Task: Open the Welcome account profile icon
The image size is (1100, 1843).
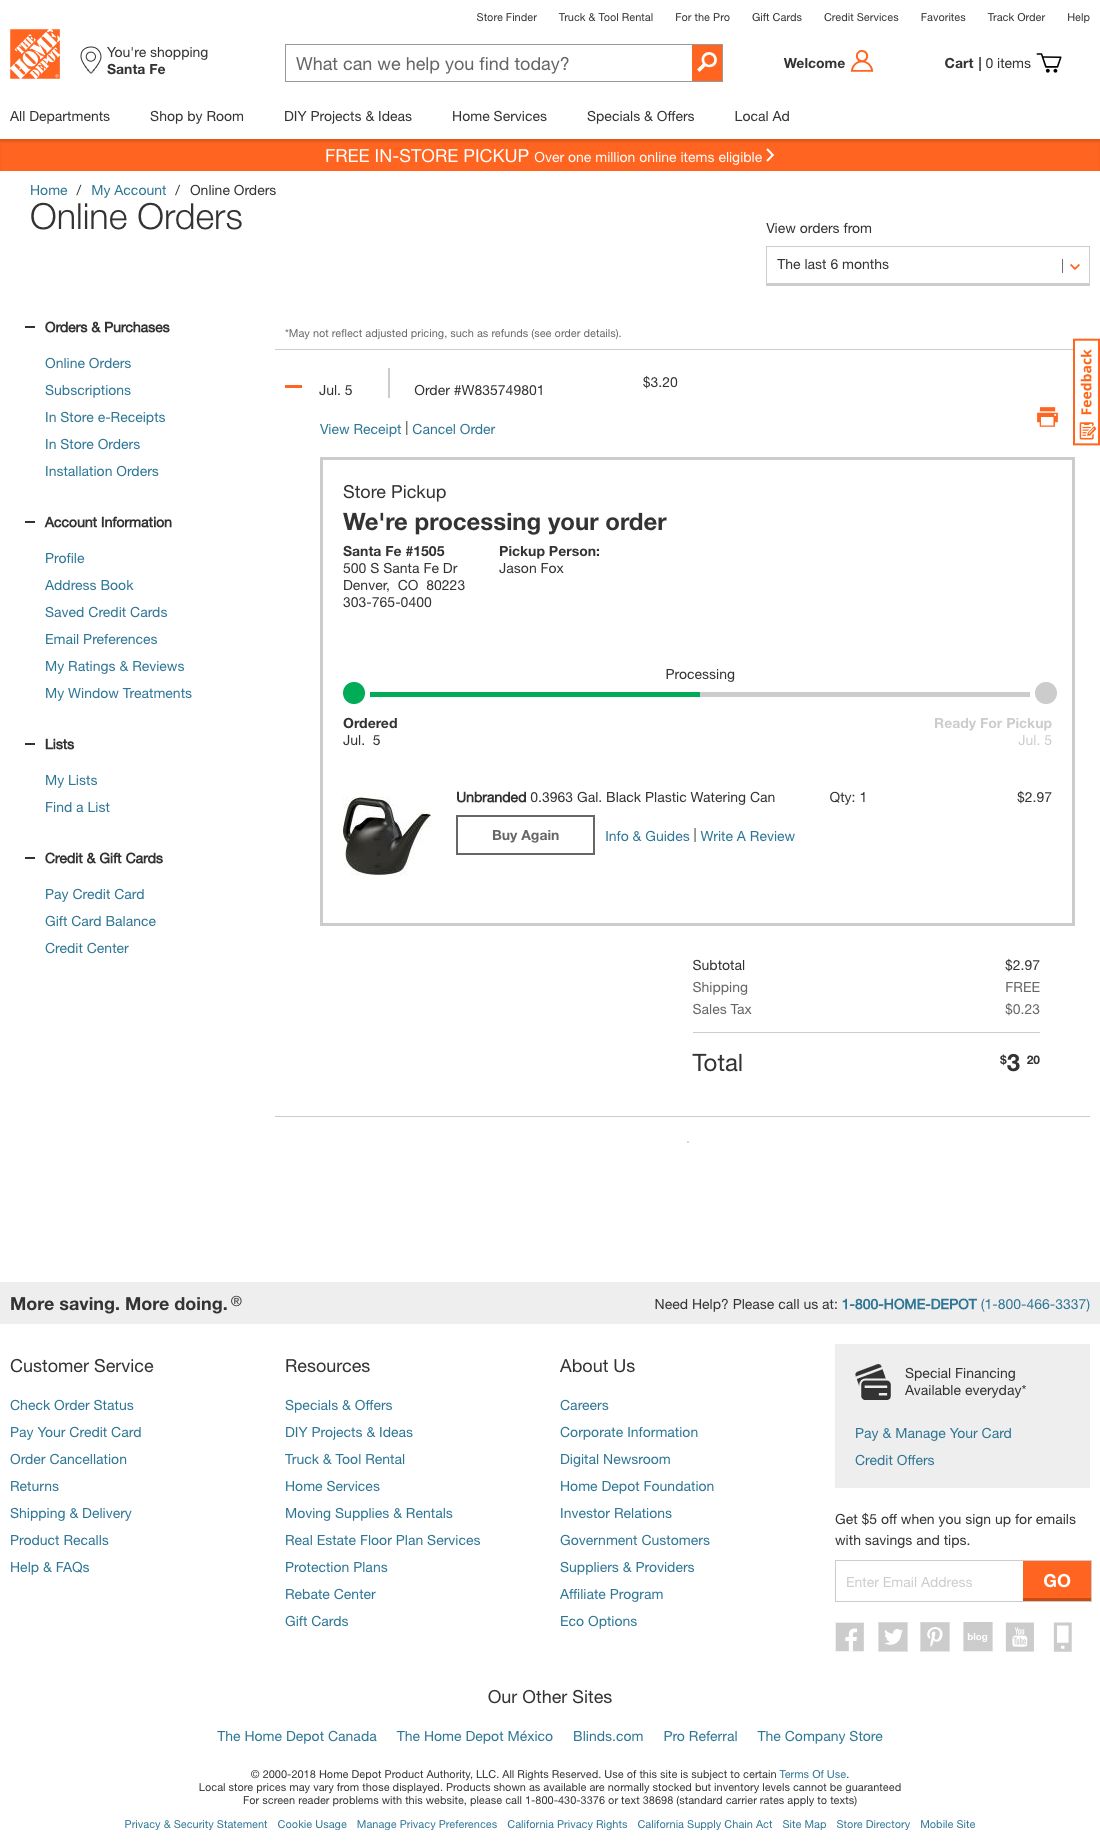Action: click(862, 62)
